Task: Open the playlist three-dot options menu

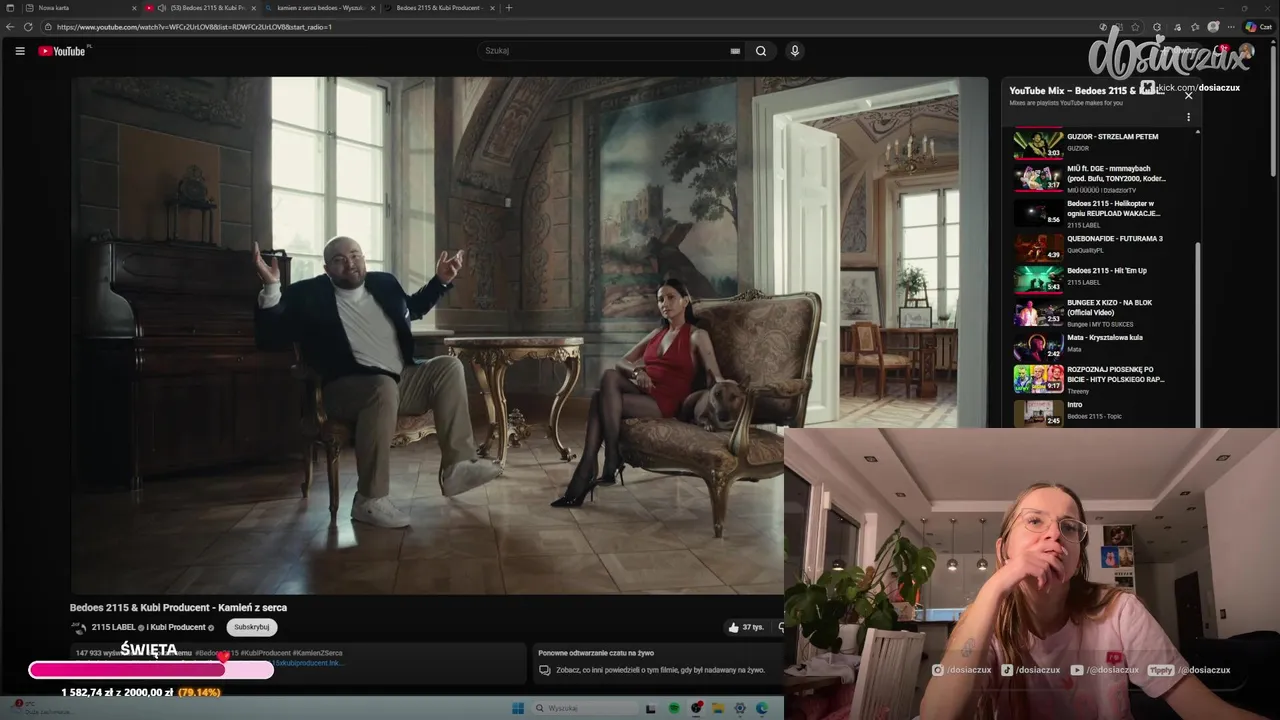Action: tap(1188, 117)
